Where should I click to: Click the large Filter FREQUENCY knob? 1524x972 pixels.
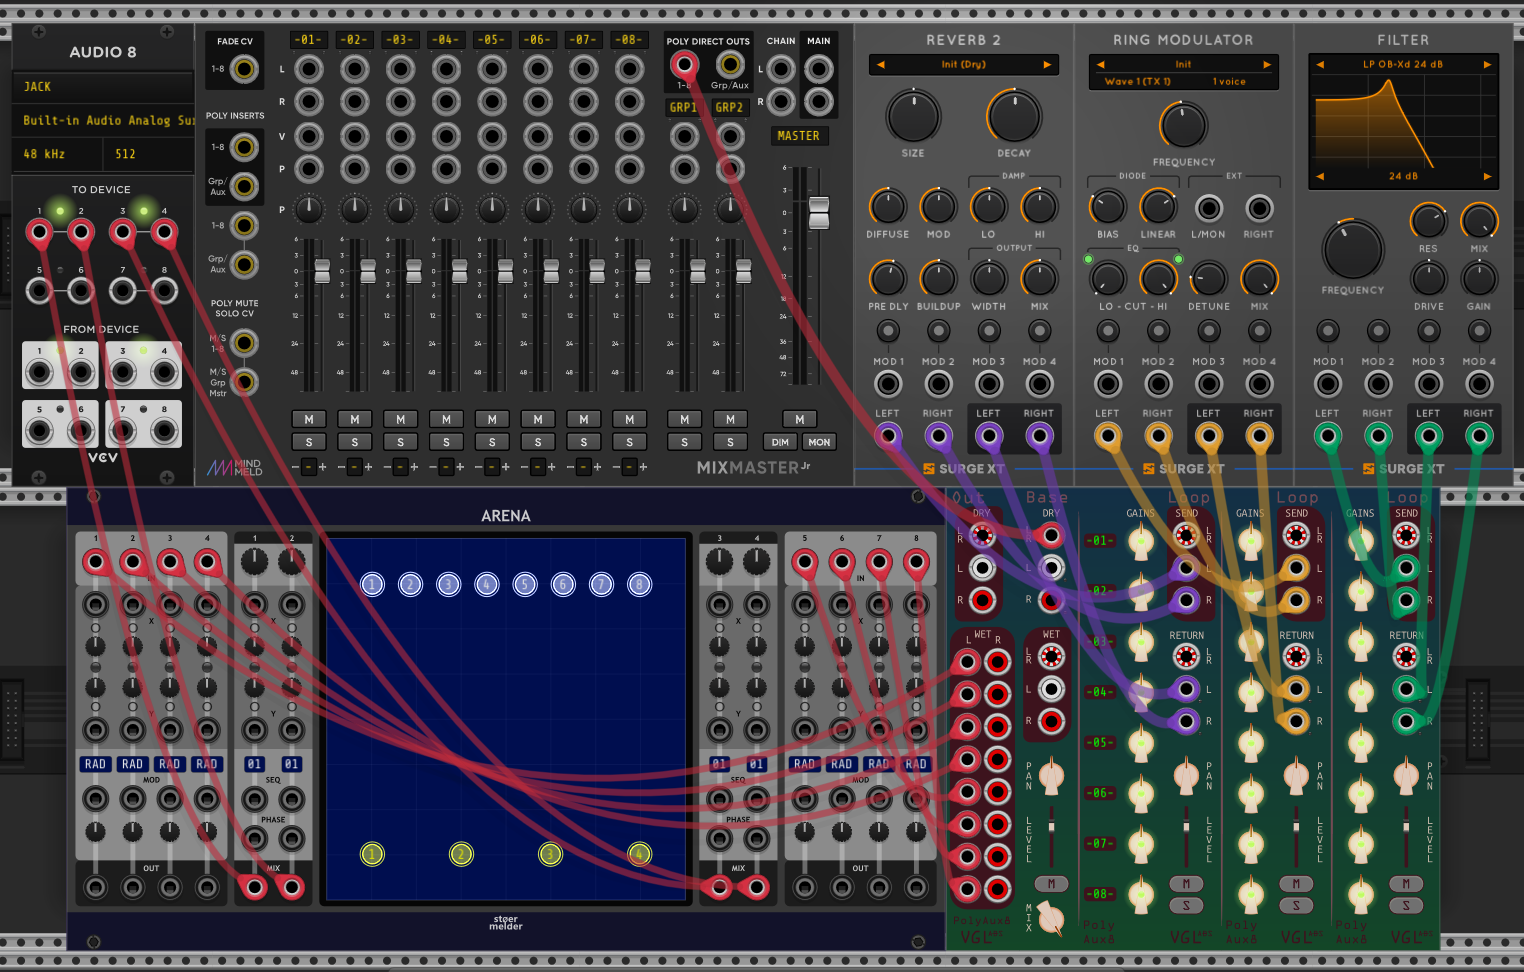pyautogui.click(x=1353, y=250)
